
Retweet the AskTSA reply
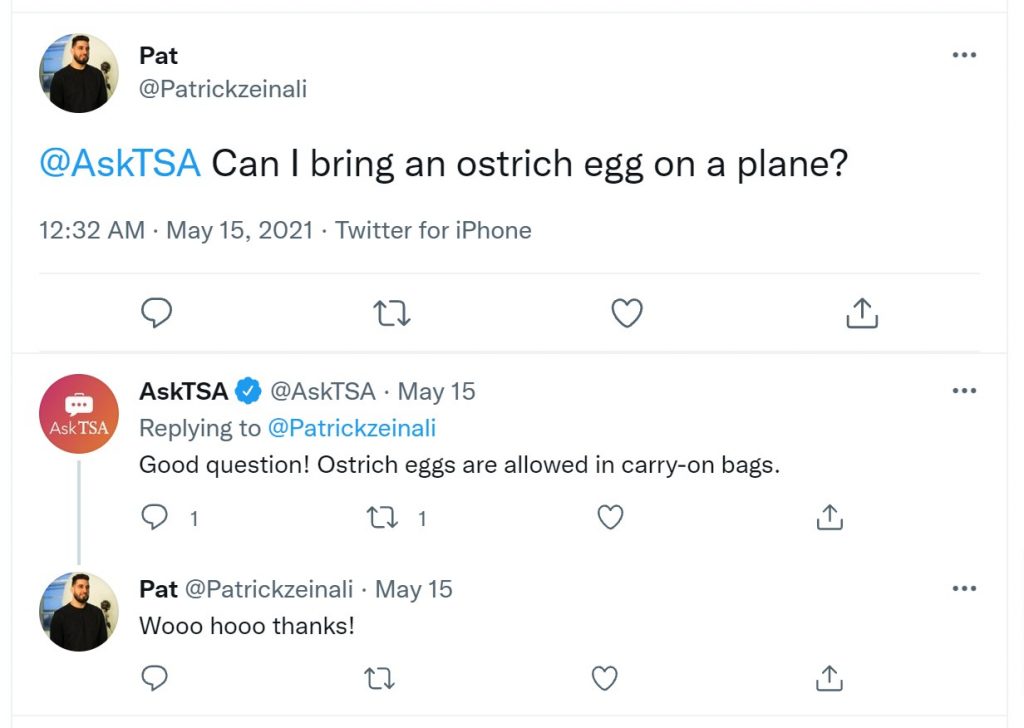(382, 518)
